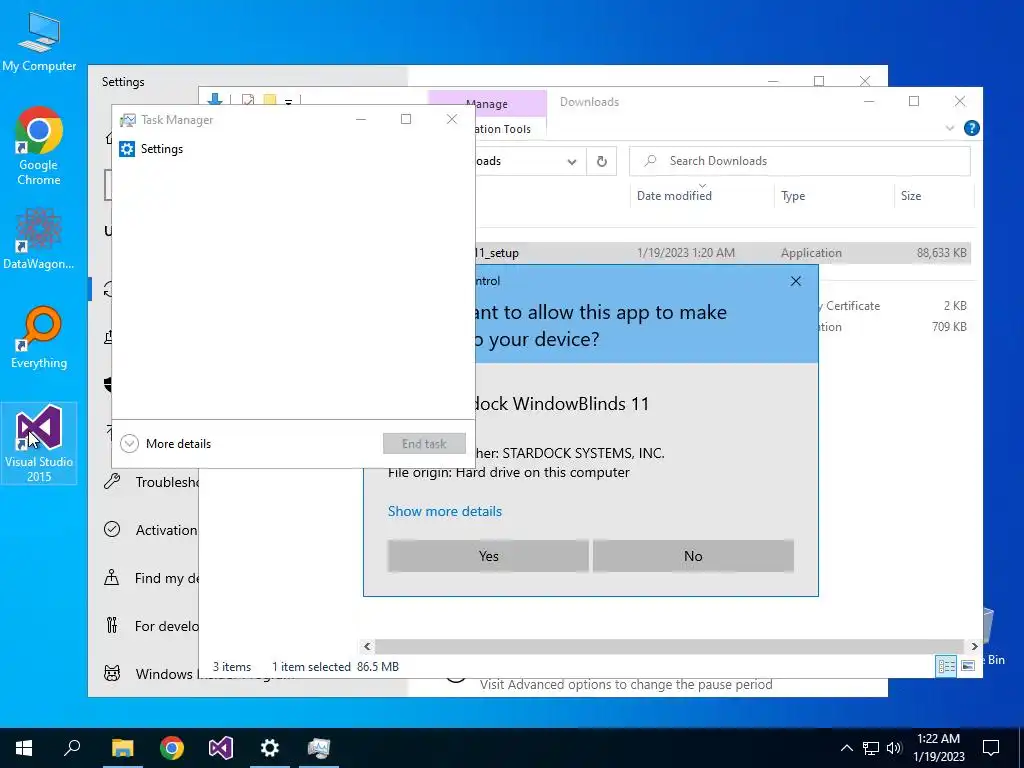1024x768 pixels.
Task: Sort files by Size column
Action: [x=911, y=196]
